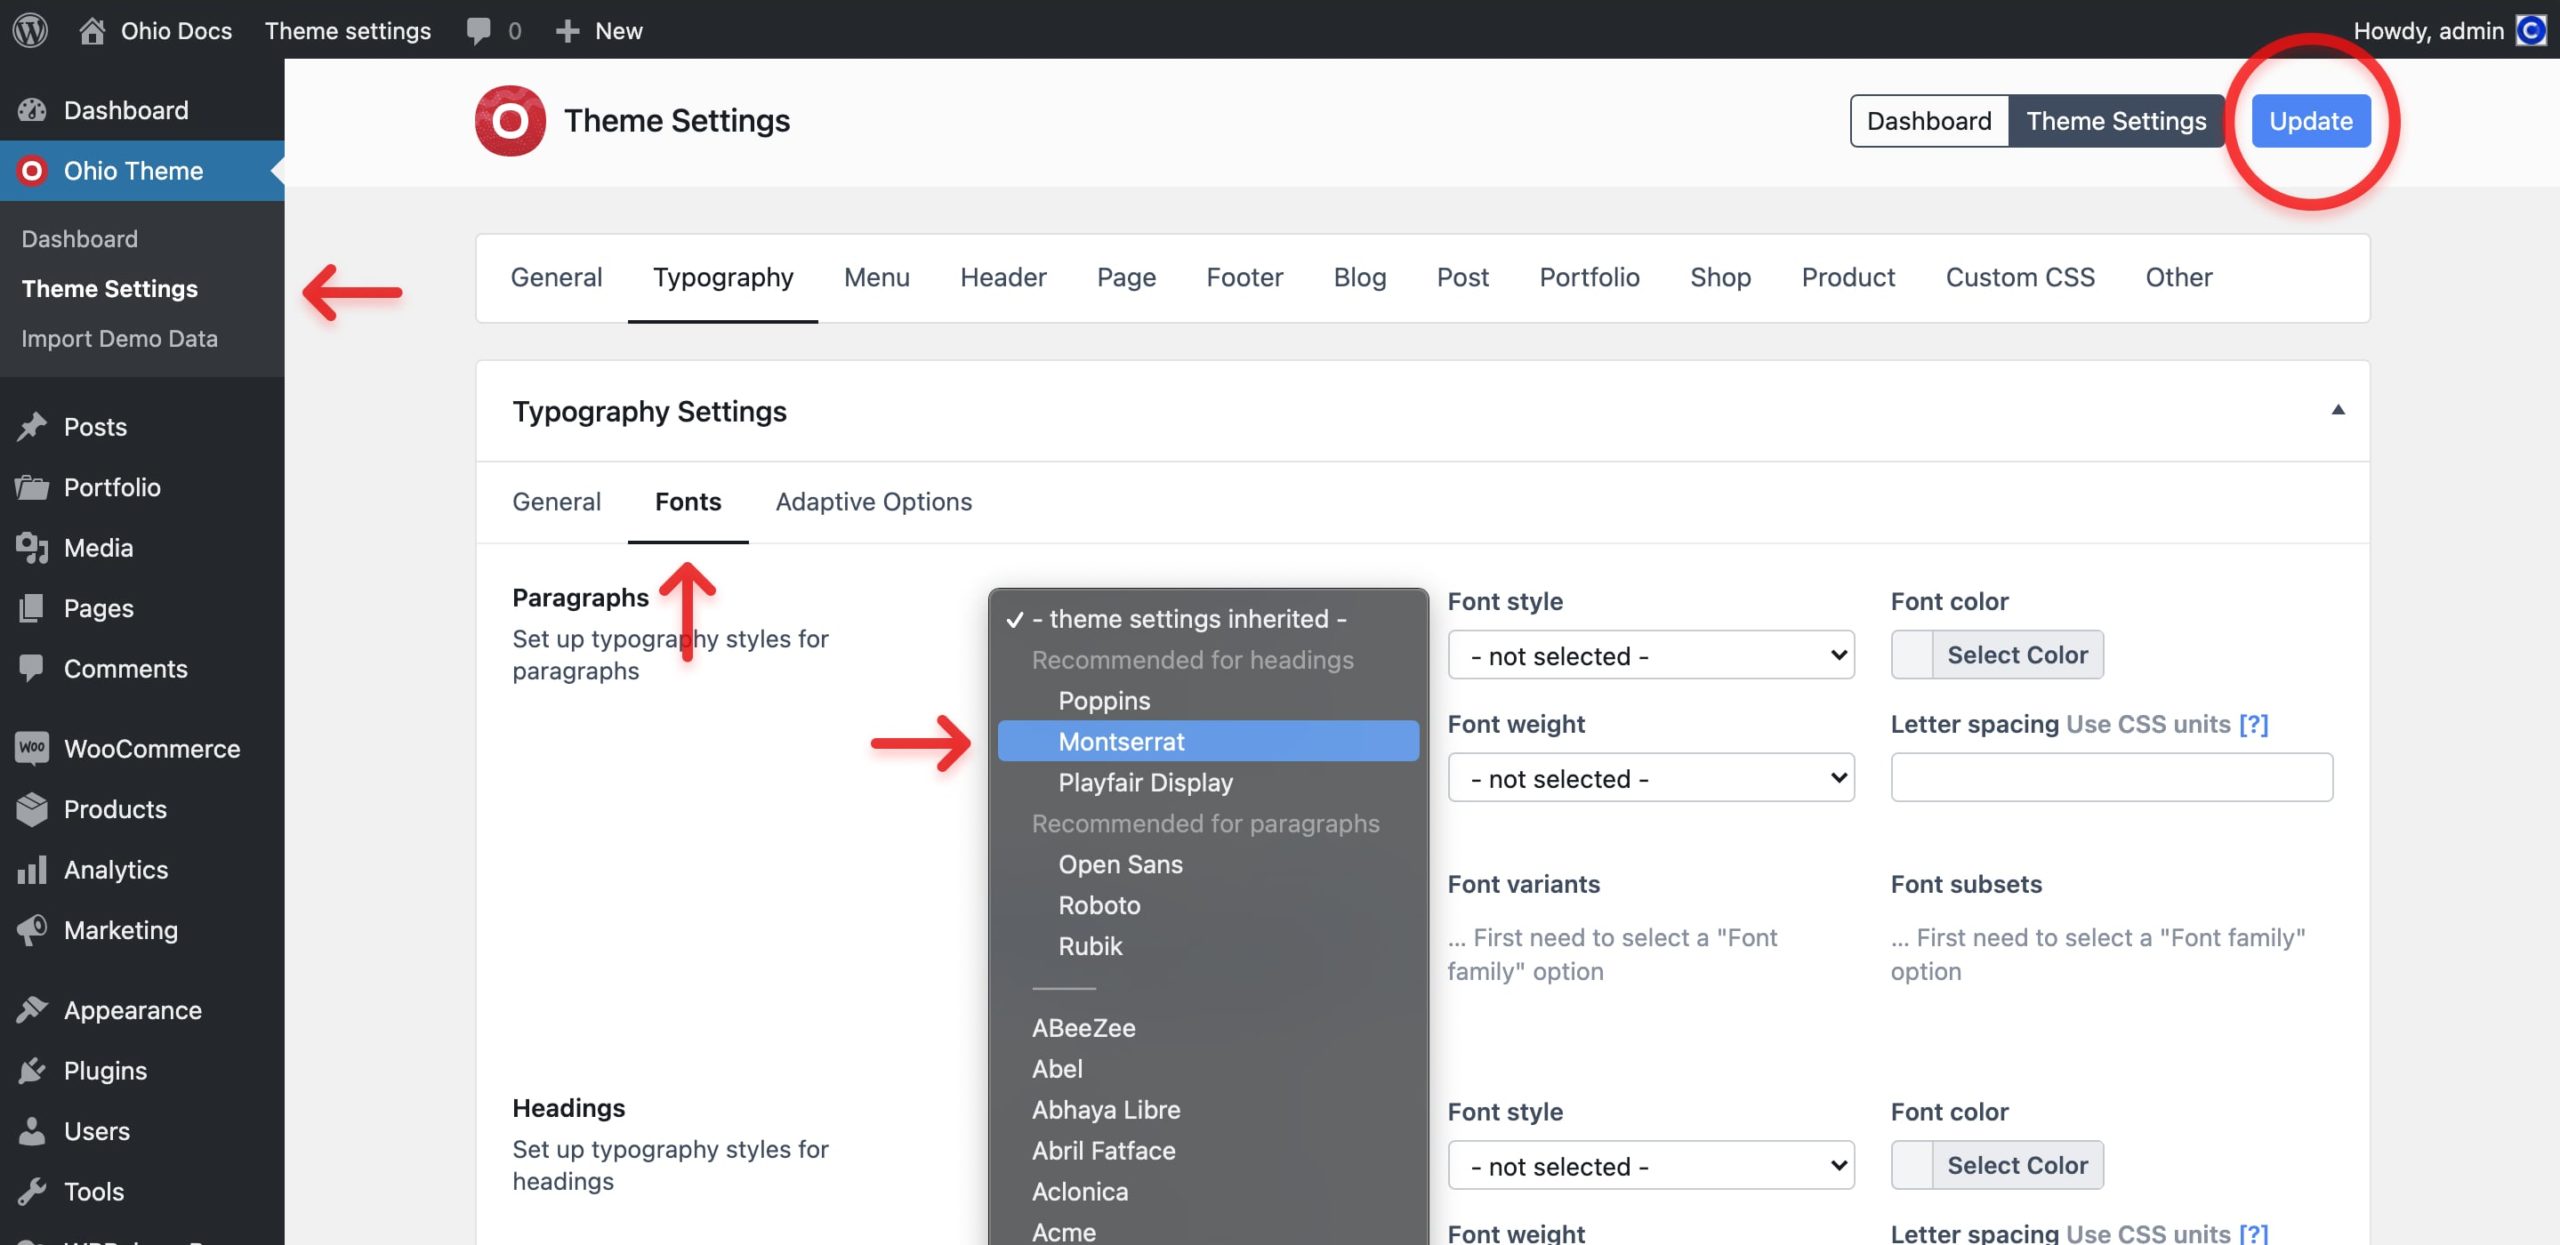Open Headings Font style dropdown
This screenshot has width=2560, height=1245.
coord(1651,1165)
